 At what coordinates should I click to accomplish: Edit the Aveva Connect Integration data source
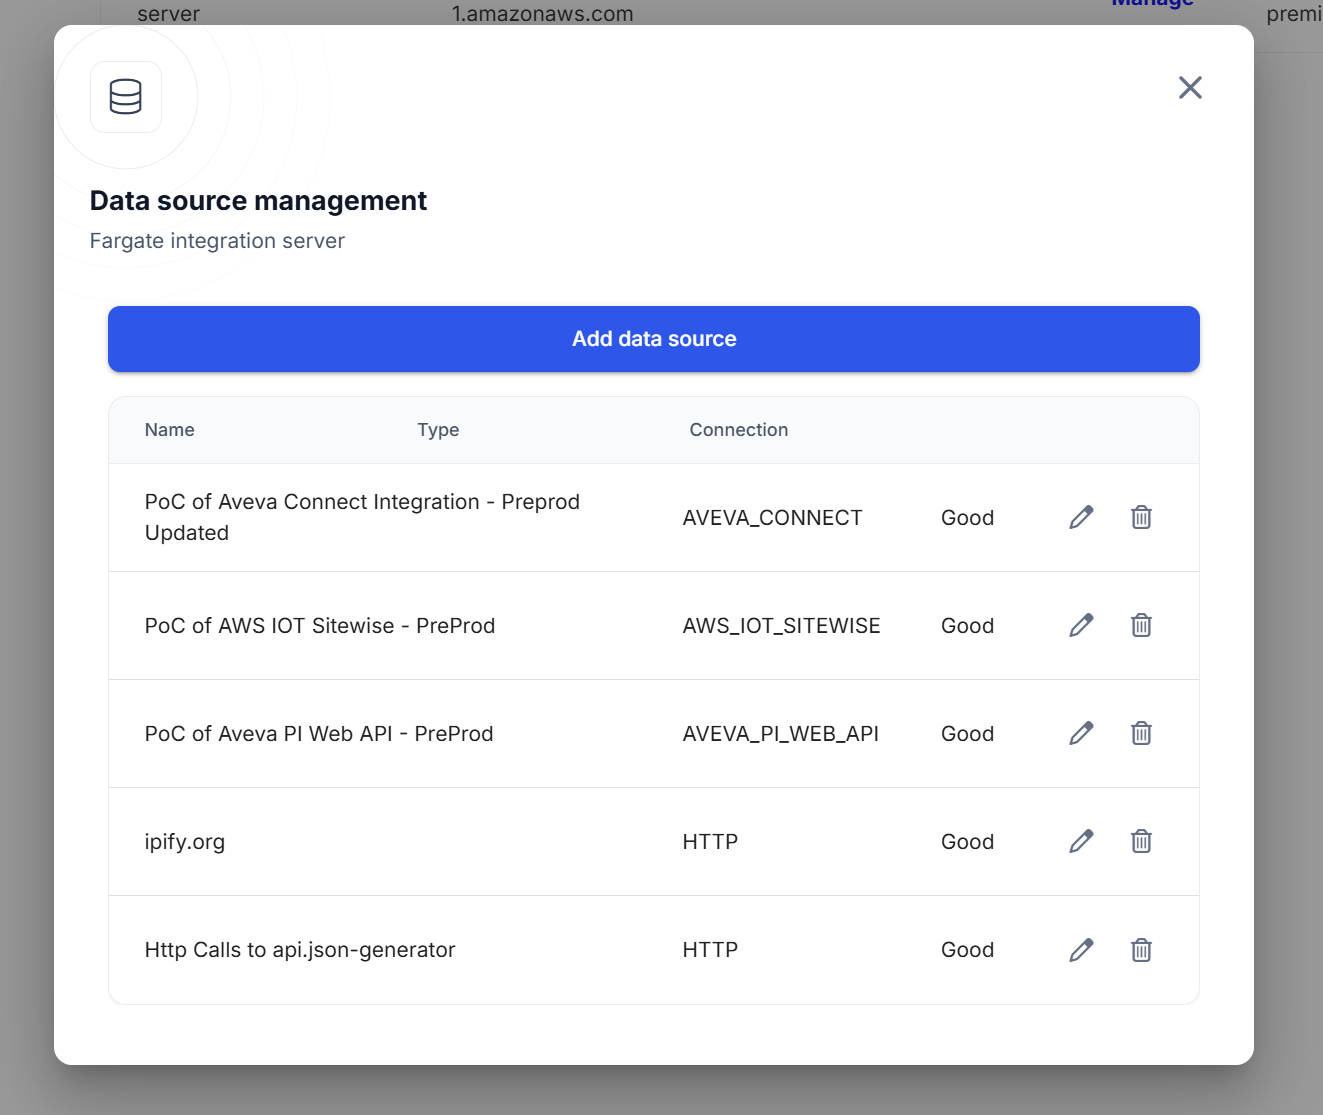click(1081, 517)
